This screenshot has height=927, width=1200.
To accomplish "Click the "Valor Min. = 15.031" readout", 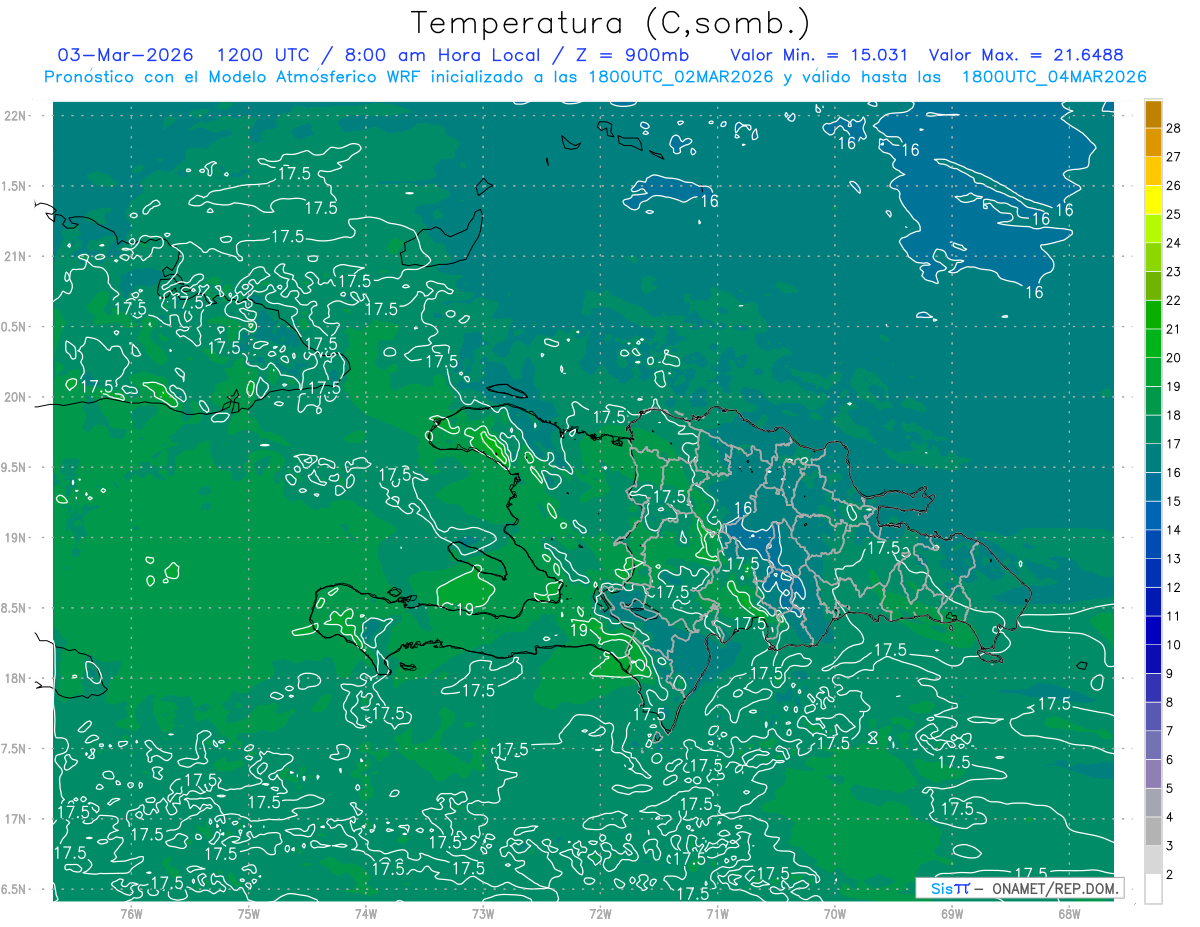I will (819, 55).
